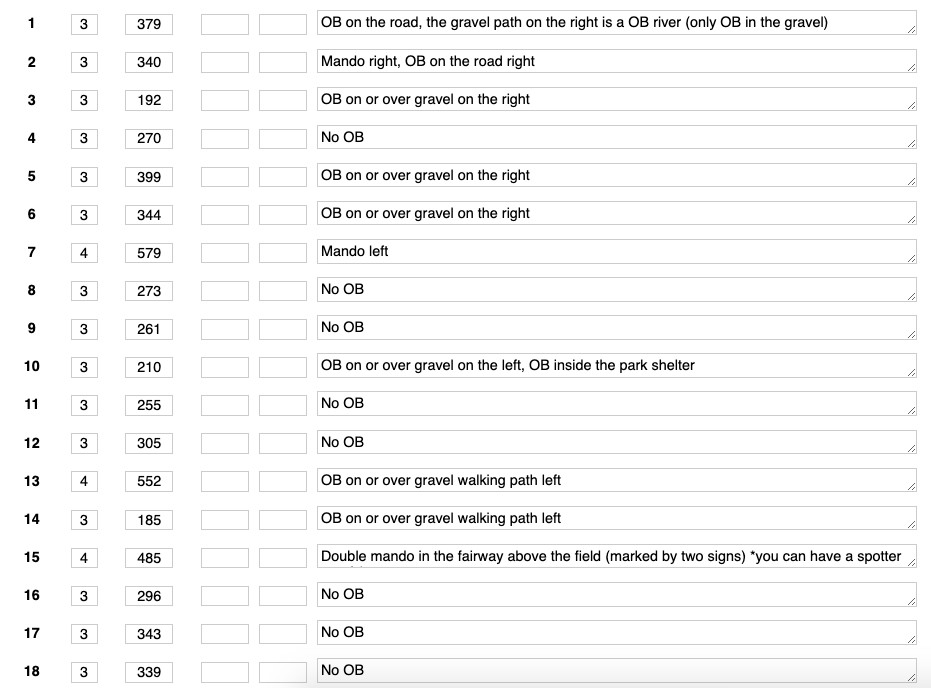Select the hole 5 distance field showing 399

point(149,177)
